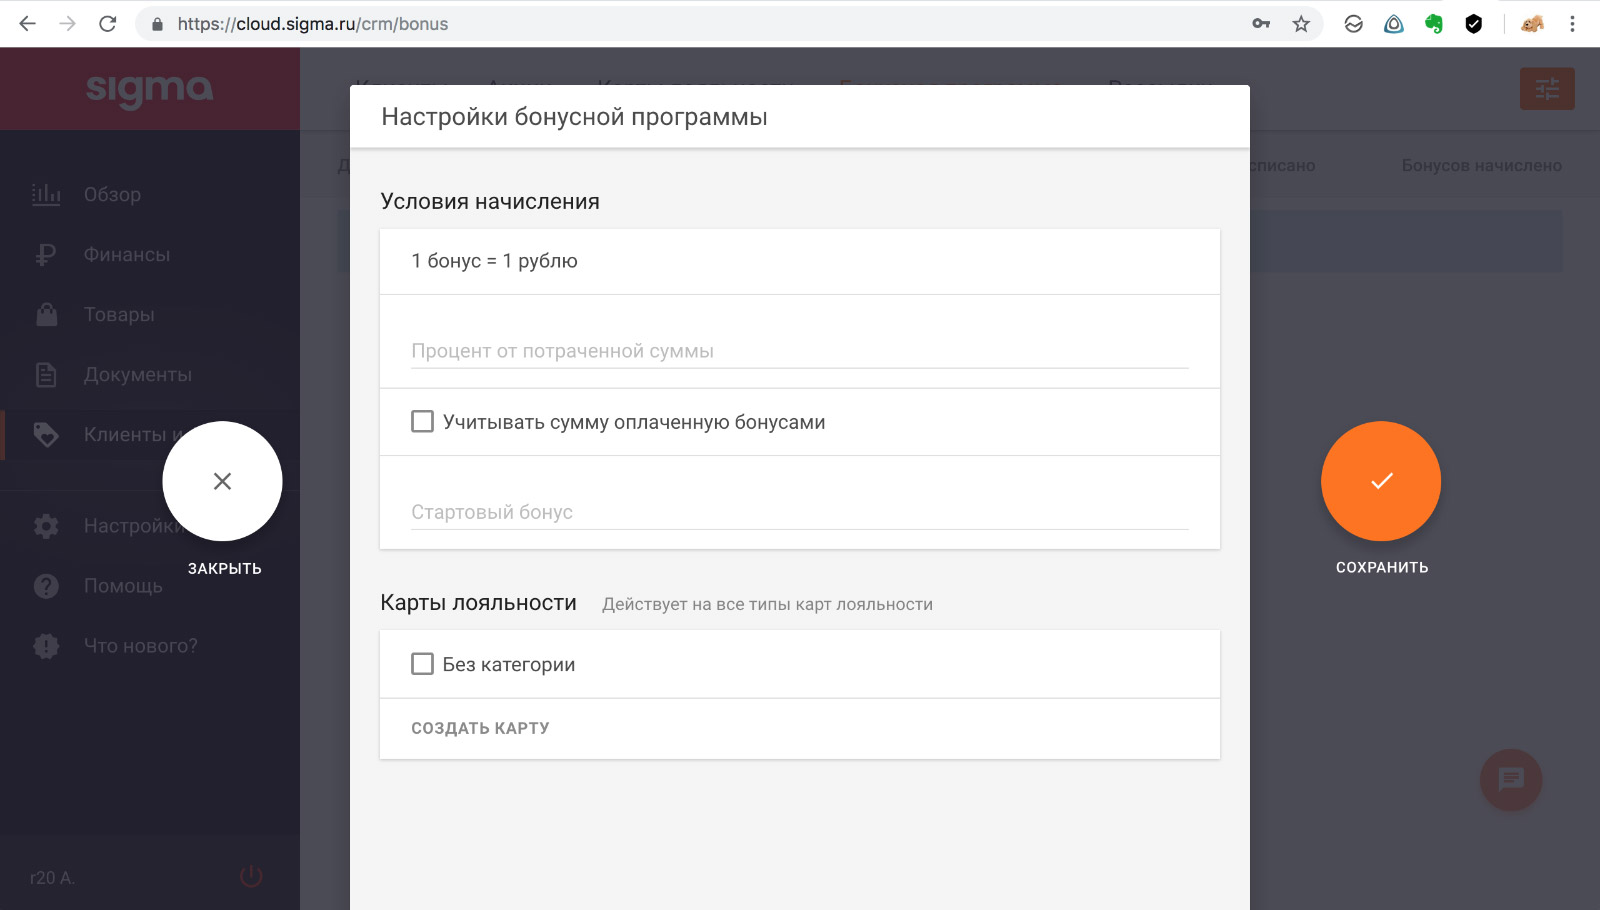Open the filter settings icon top right
This screenshot has width=1600, height=910.
[1547, 89]
